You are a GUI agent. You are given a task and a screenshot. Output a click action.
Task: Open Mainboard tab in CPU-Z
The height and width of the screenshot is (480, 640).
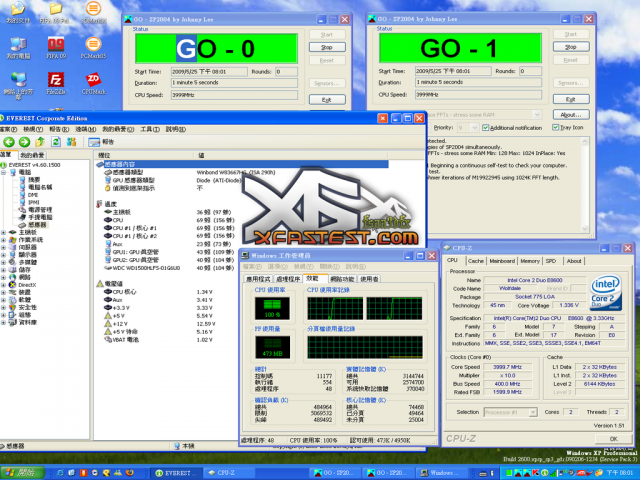pyautogui.click(x=502, y=261)
